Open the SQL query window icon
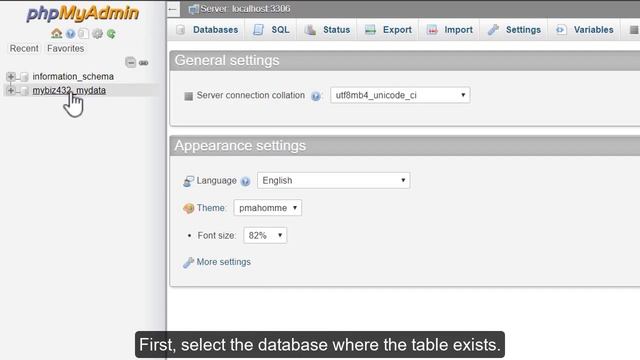 [84, 34]
